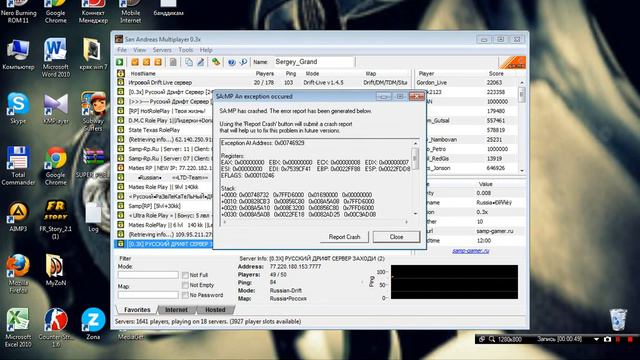The image size is (640, 360).
Task: Open the Mozilla Firefox desktop icon
Action: pyautogui.click(x=18, y=273)
